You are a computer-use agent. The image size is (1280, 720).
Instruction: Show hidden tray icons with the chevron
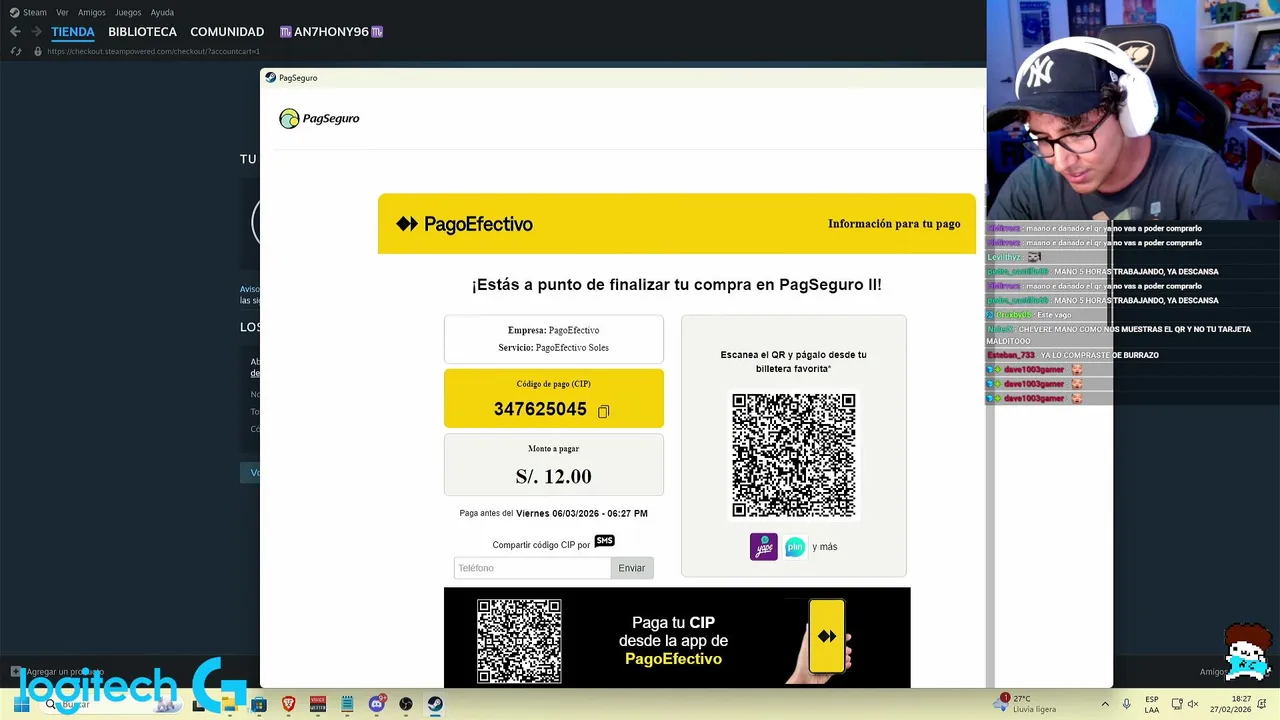[x=1105, y=704]
